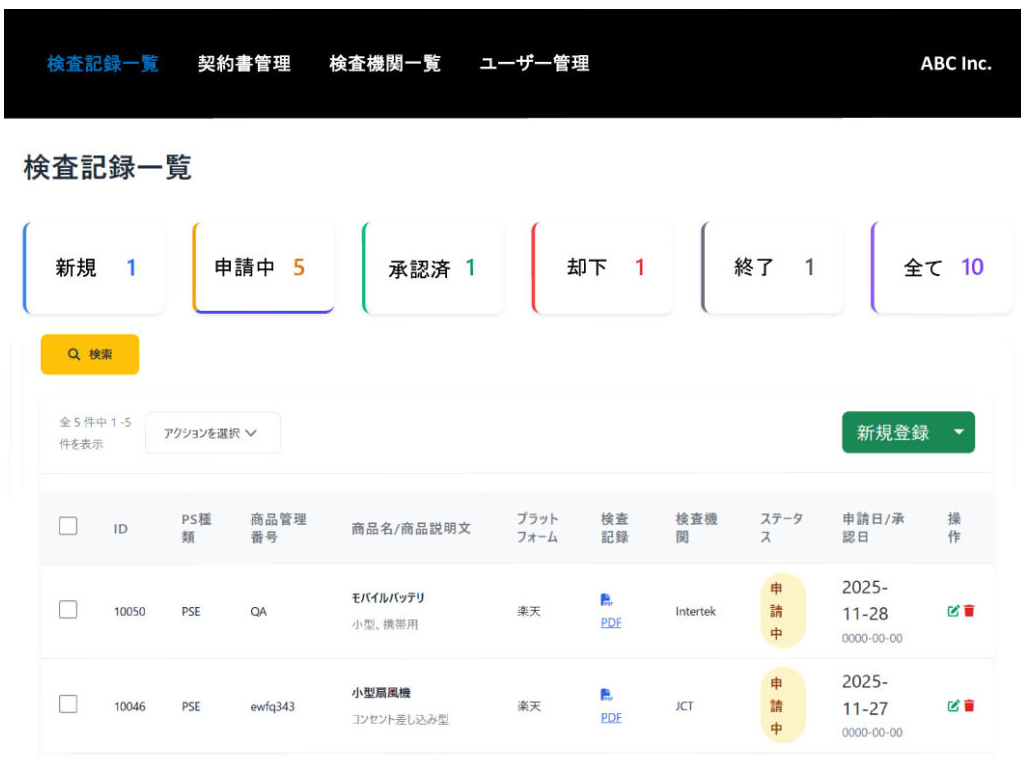Click the PDF link for record 10046
1024x768 pixels.
pos(611,717)
